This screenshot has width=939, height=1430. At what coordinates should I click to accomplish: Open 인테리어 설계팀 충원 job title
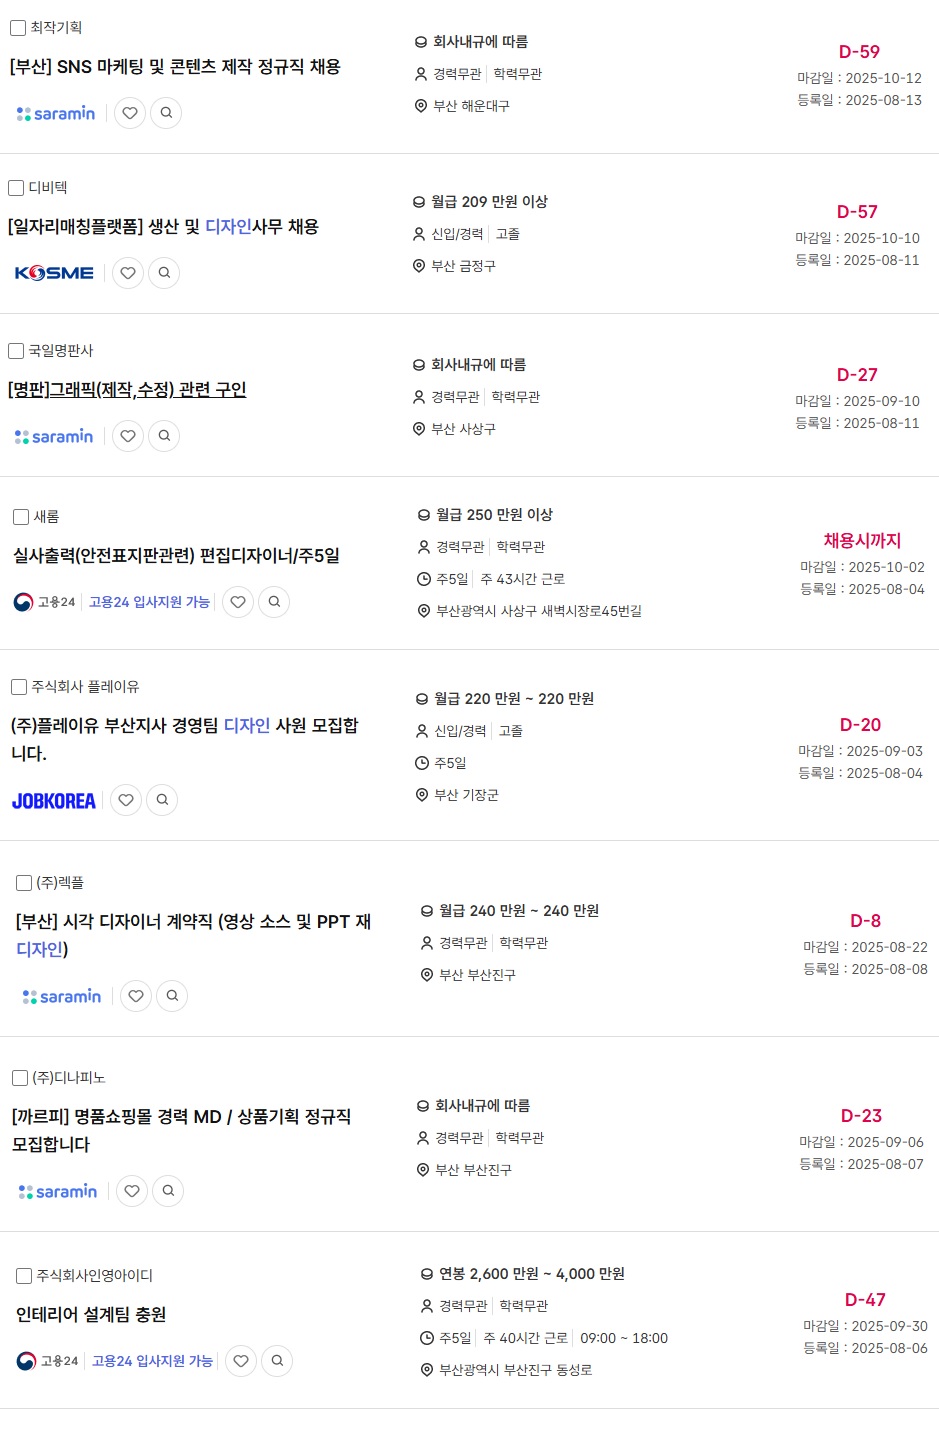click(x=91, y=1315)
